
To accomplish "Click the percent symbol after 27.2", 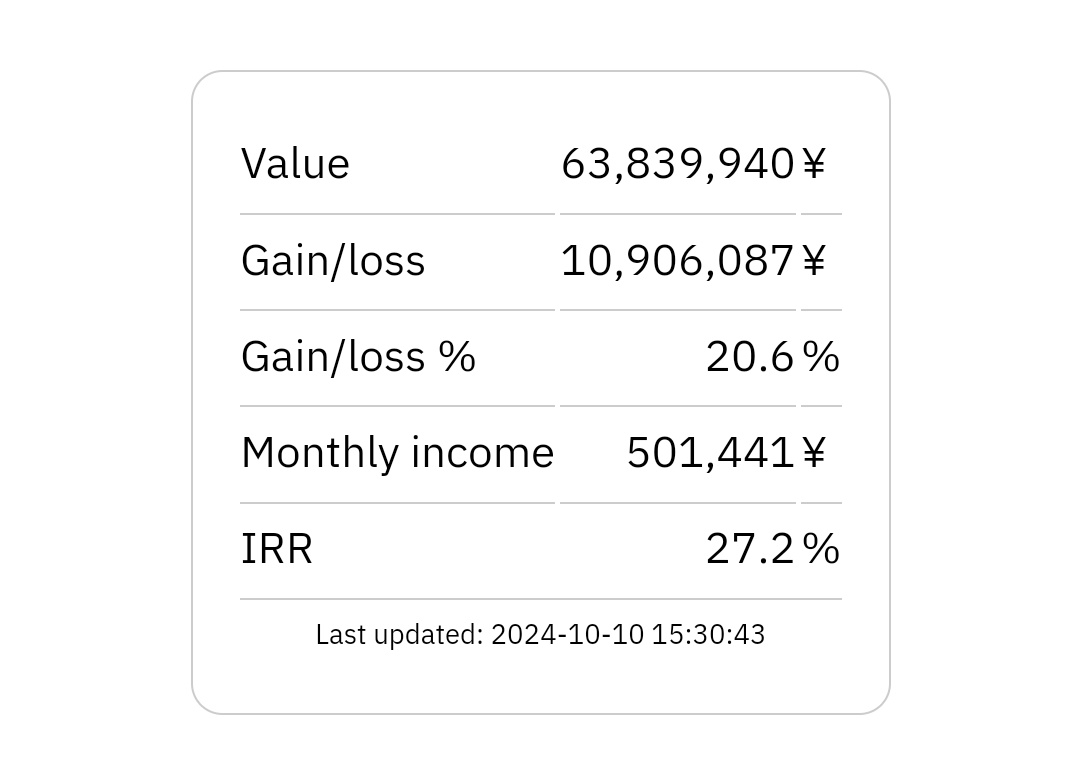I will [x=820, y=549].
